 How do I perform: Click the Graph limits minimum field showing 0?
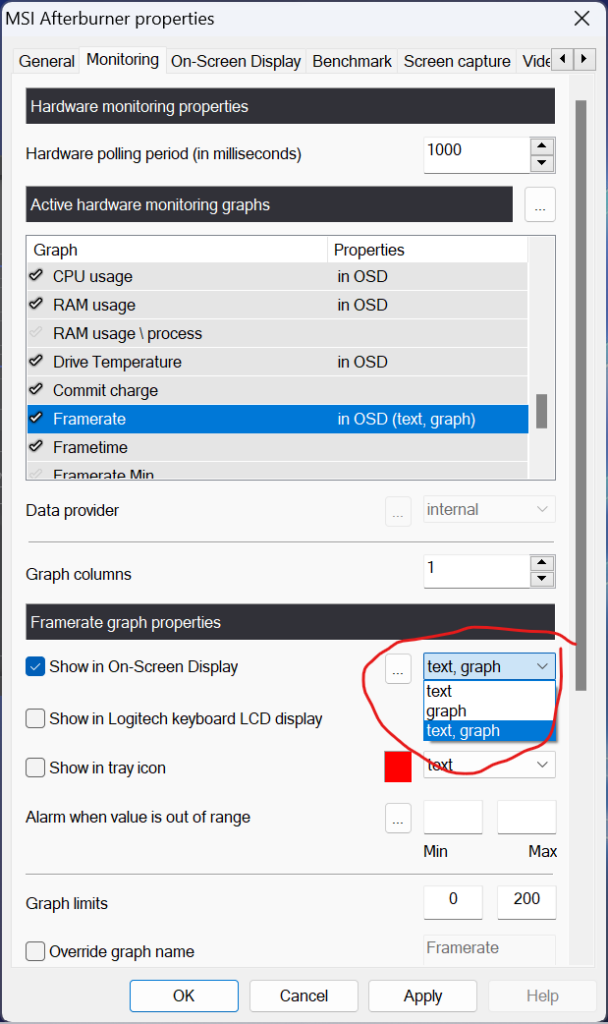(x=453, y=902)
